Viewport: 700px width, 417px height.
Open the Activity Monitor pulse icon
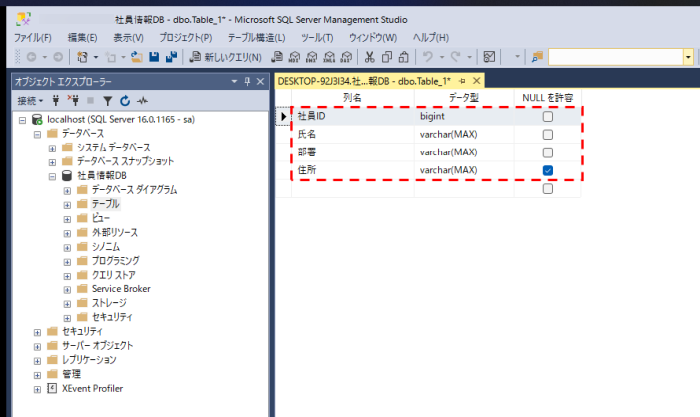[x=143, y=101]
